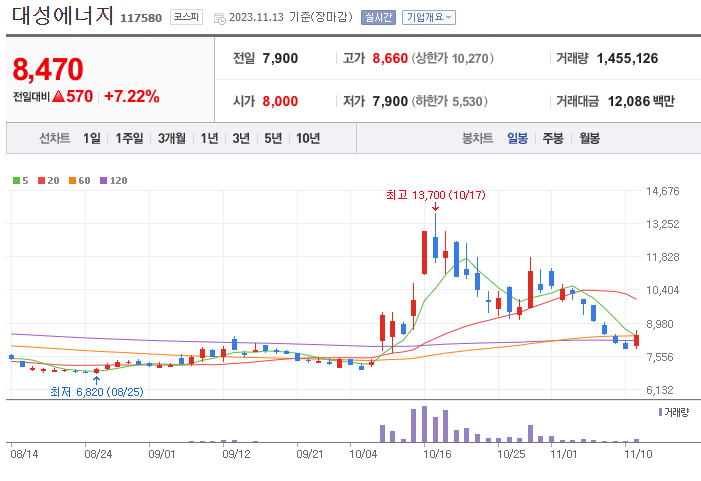The width and height of the screenshot is (701, 481).
Task: Click the 2023.11.13 기준(장마감) date text
Action: pos(291,17)
